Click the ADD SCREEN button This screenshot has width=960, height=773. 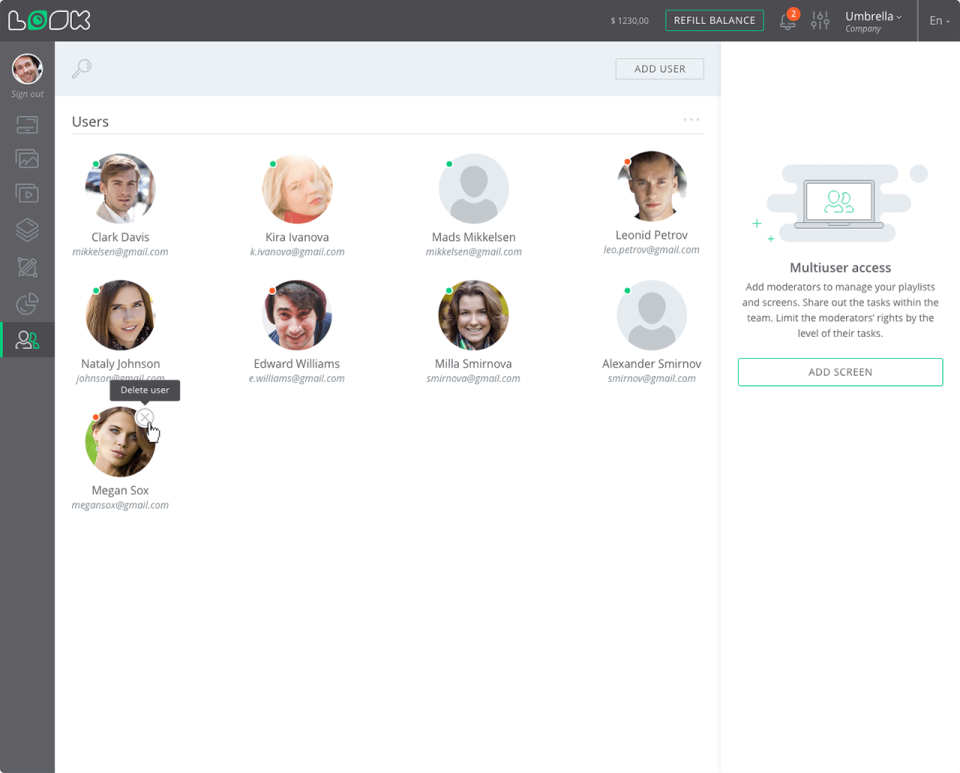840,372
